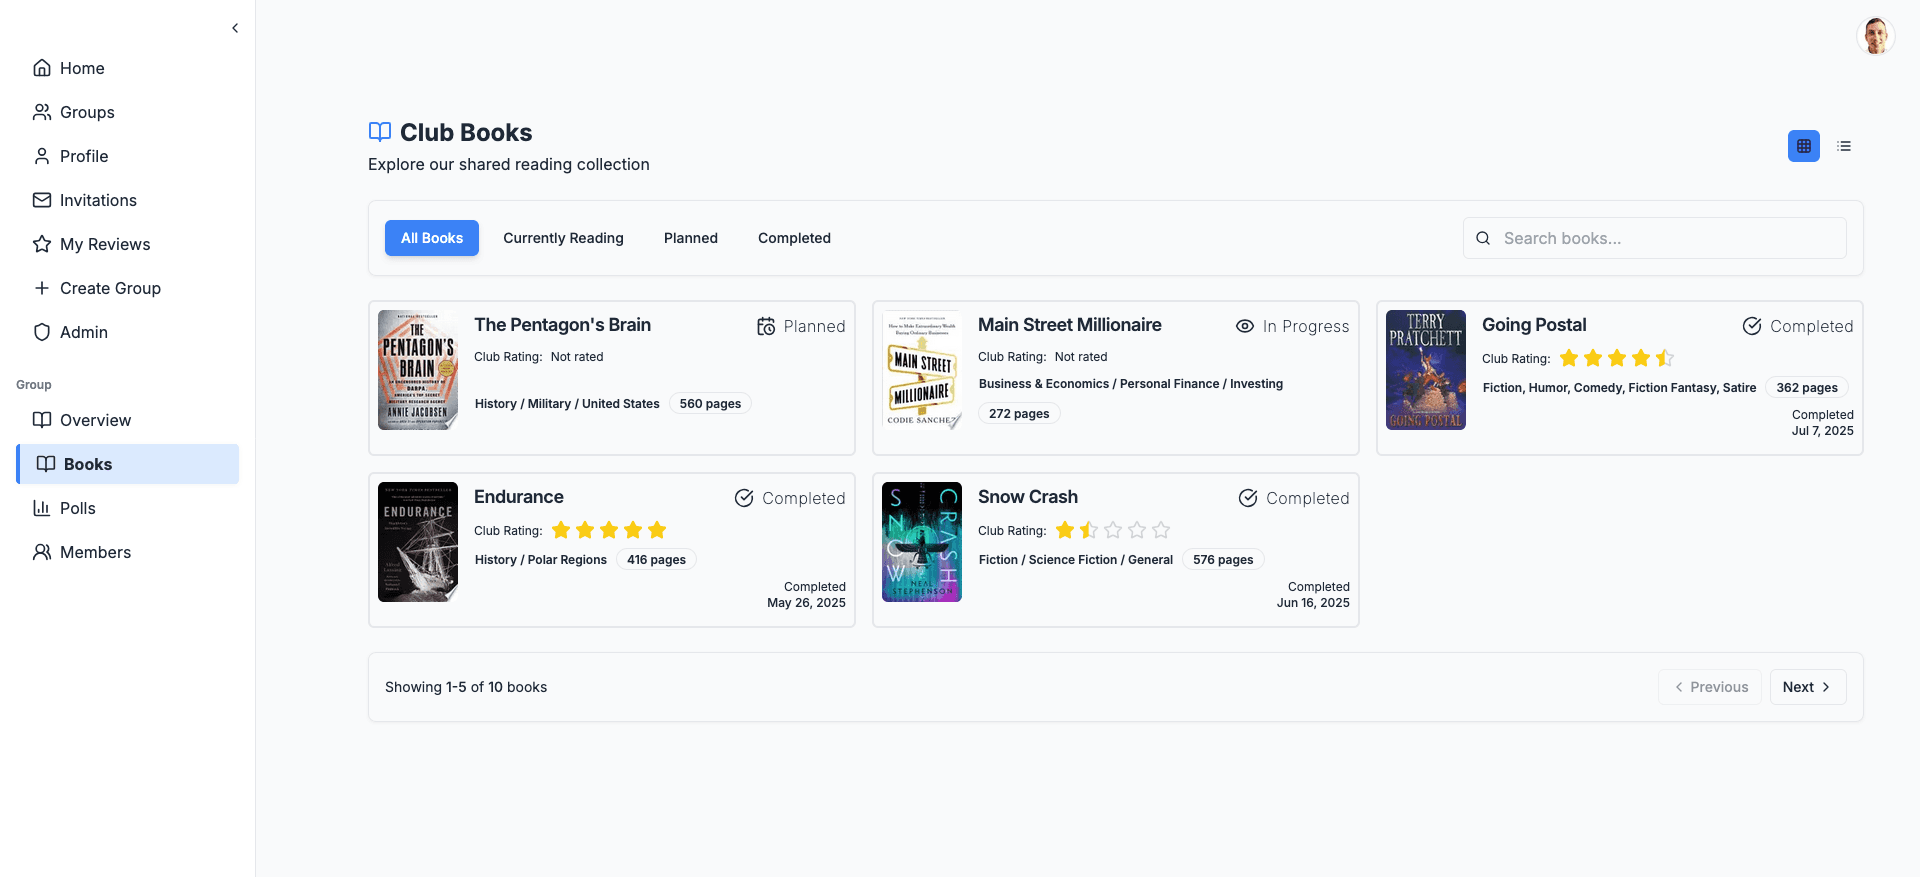
Task: Click Endurance's five-star club rating
Action: click(609, 530)
